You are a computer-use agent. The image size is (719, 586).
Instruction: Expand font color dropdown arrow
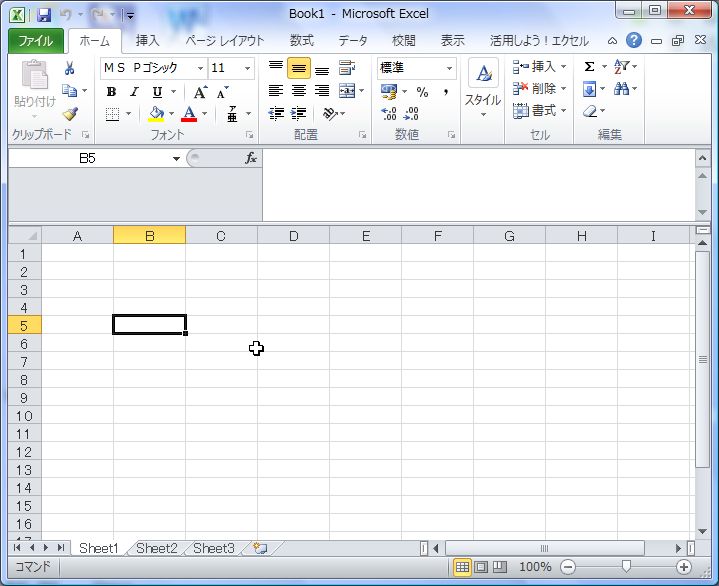[205, 114]
